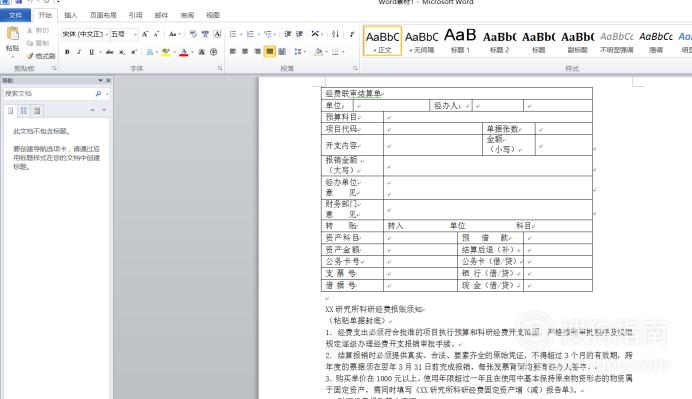
Task: Click the Clear Formatting icon
Action: [193, 34]
